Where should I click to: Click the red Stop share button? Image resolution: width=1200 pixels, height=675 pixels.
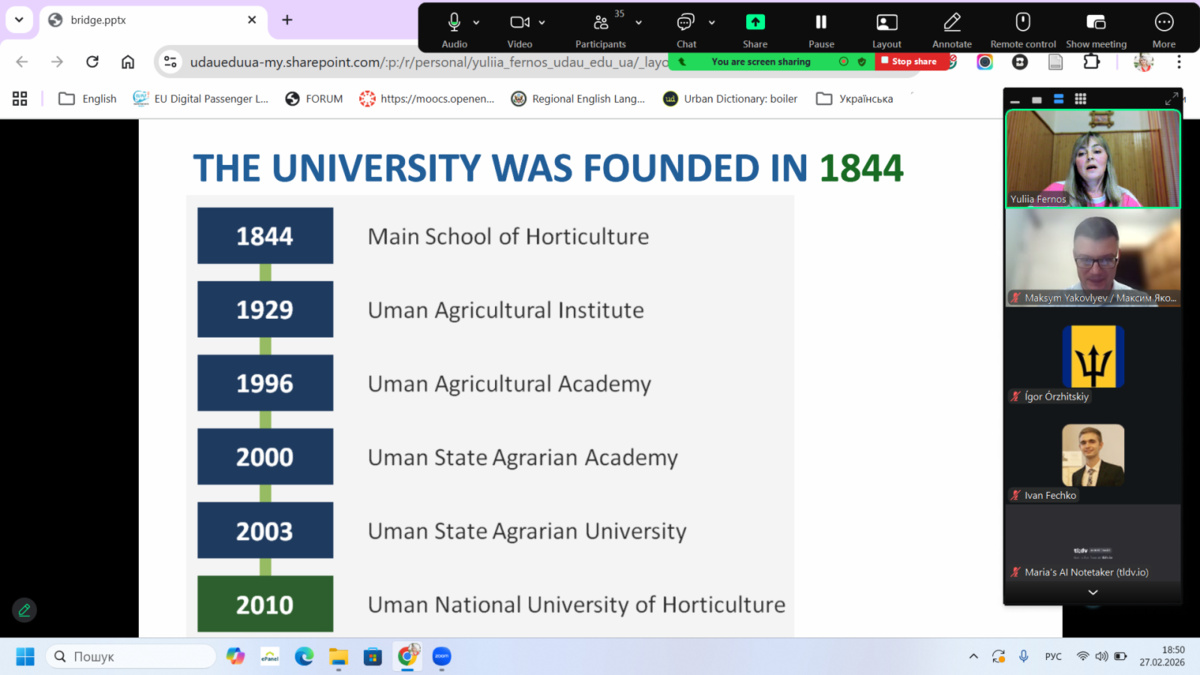pos(909,62)
